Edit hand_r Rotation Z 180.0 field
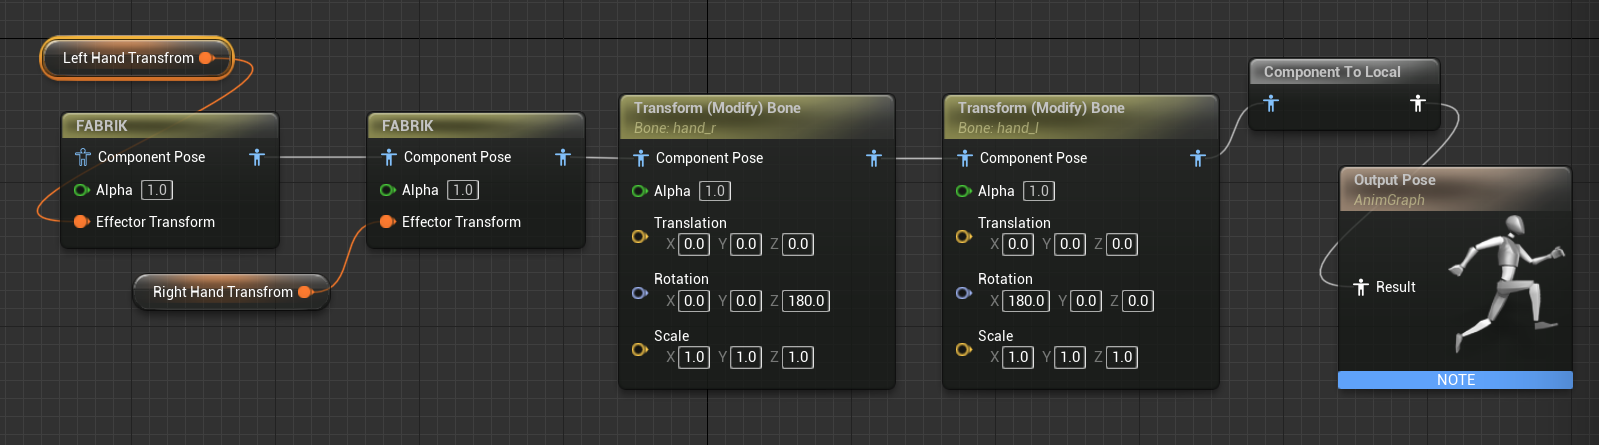 (806, 301)
